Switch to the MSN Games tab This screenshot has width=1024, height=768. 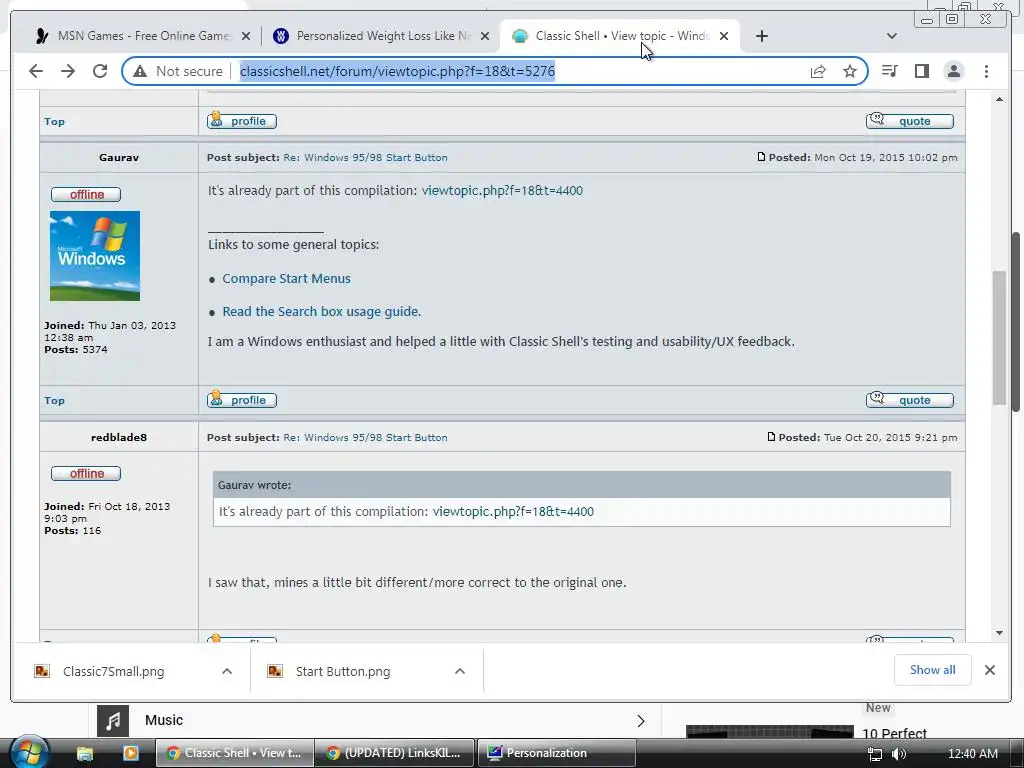click(142, 36)
